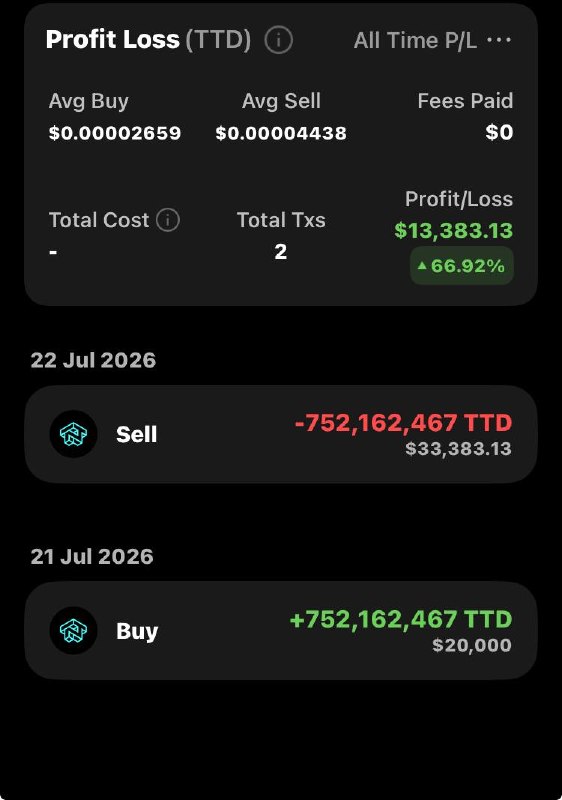Open the Buy transaction dated 21 Jul 2026
Screen dimensions: 562x800
click(281, 631)
